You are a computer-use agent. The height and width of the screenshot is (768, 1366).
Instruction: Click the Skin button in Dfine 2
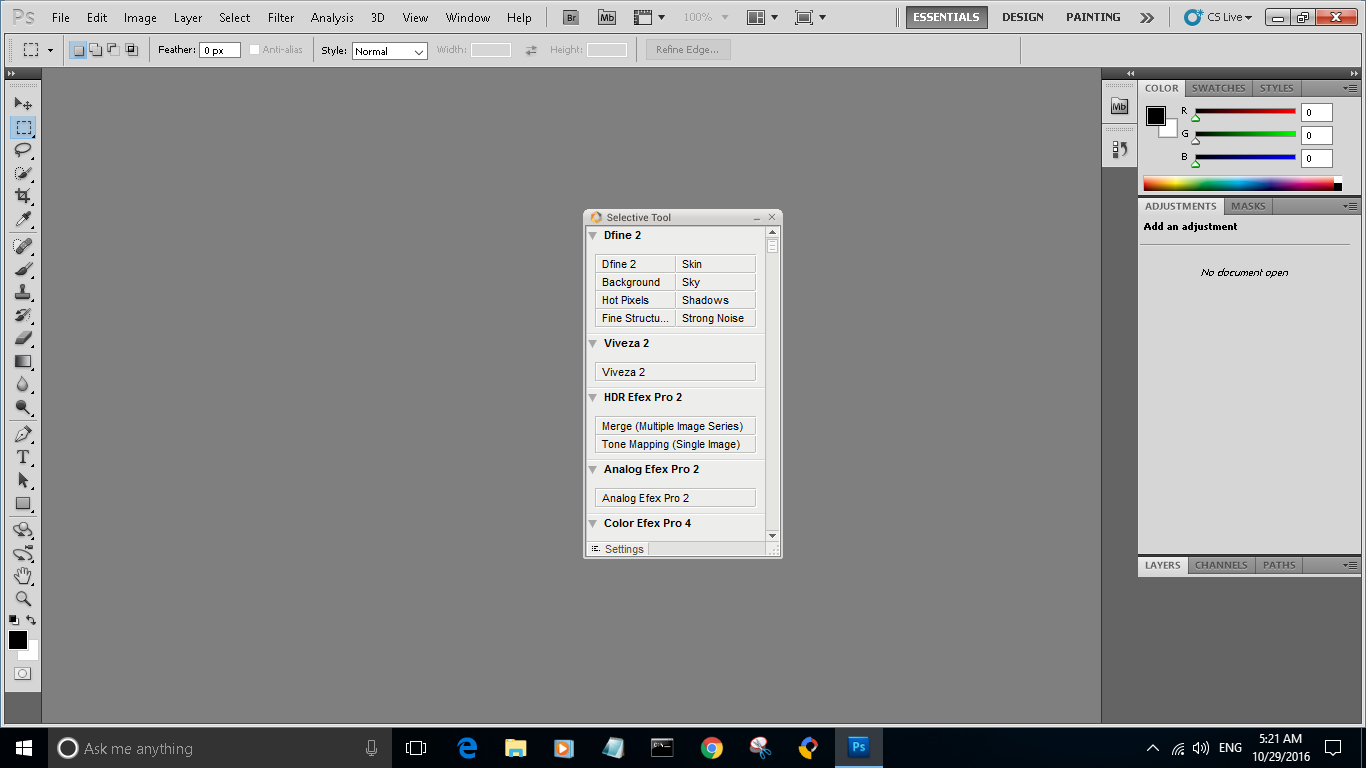715,264
